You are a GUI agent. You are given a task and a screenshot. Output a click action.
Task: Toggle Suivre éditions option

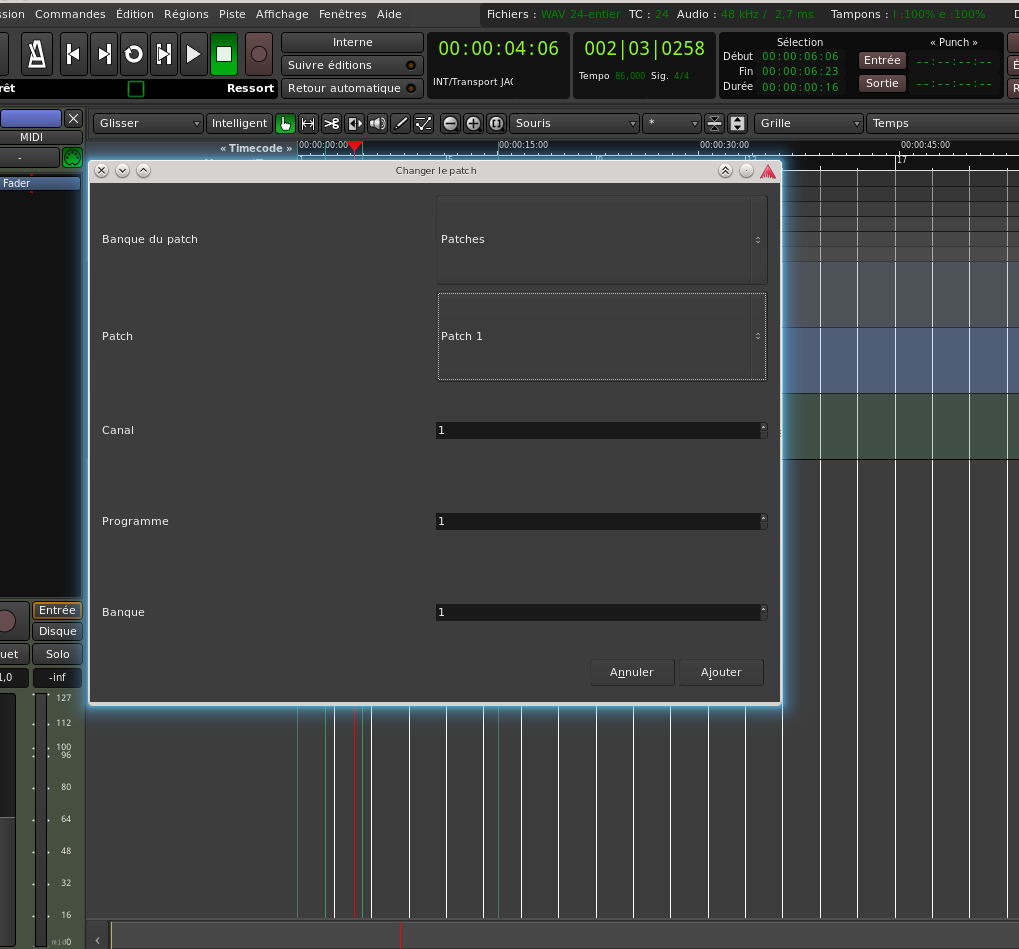[x=352, y=65]
